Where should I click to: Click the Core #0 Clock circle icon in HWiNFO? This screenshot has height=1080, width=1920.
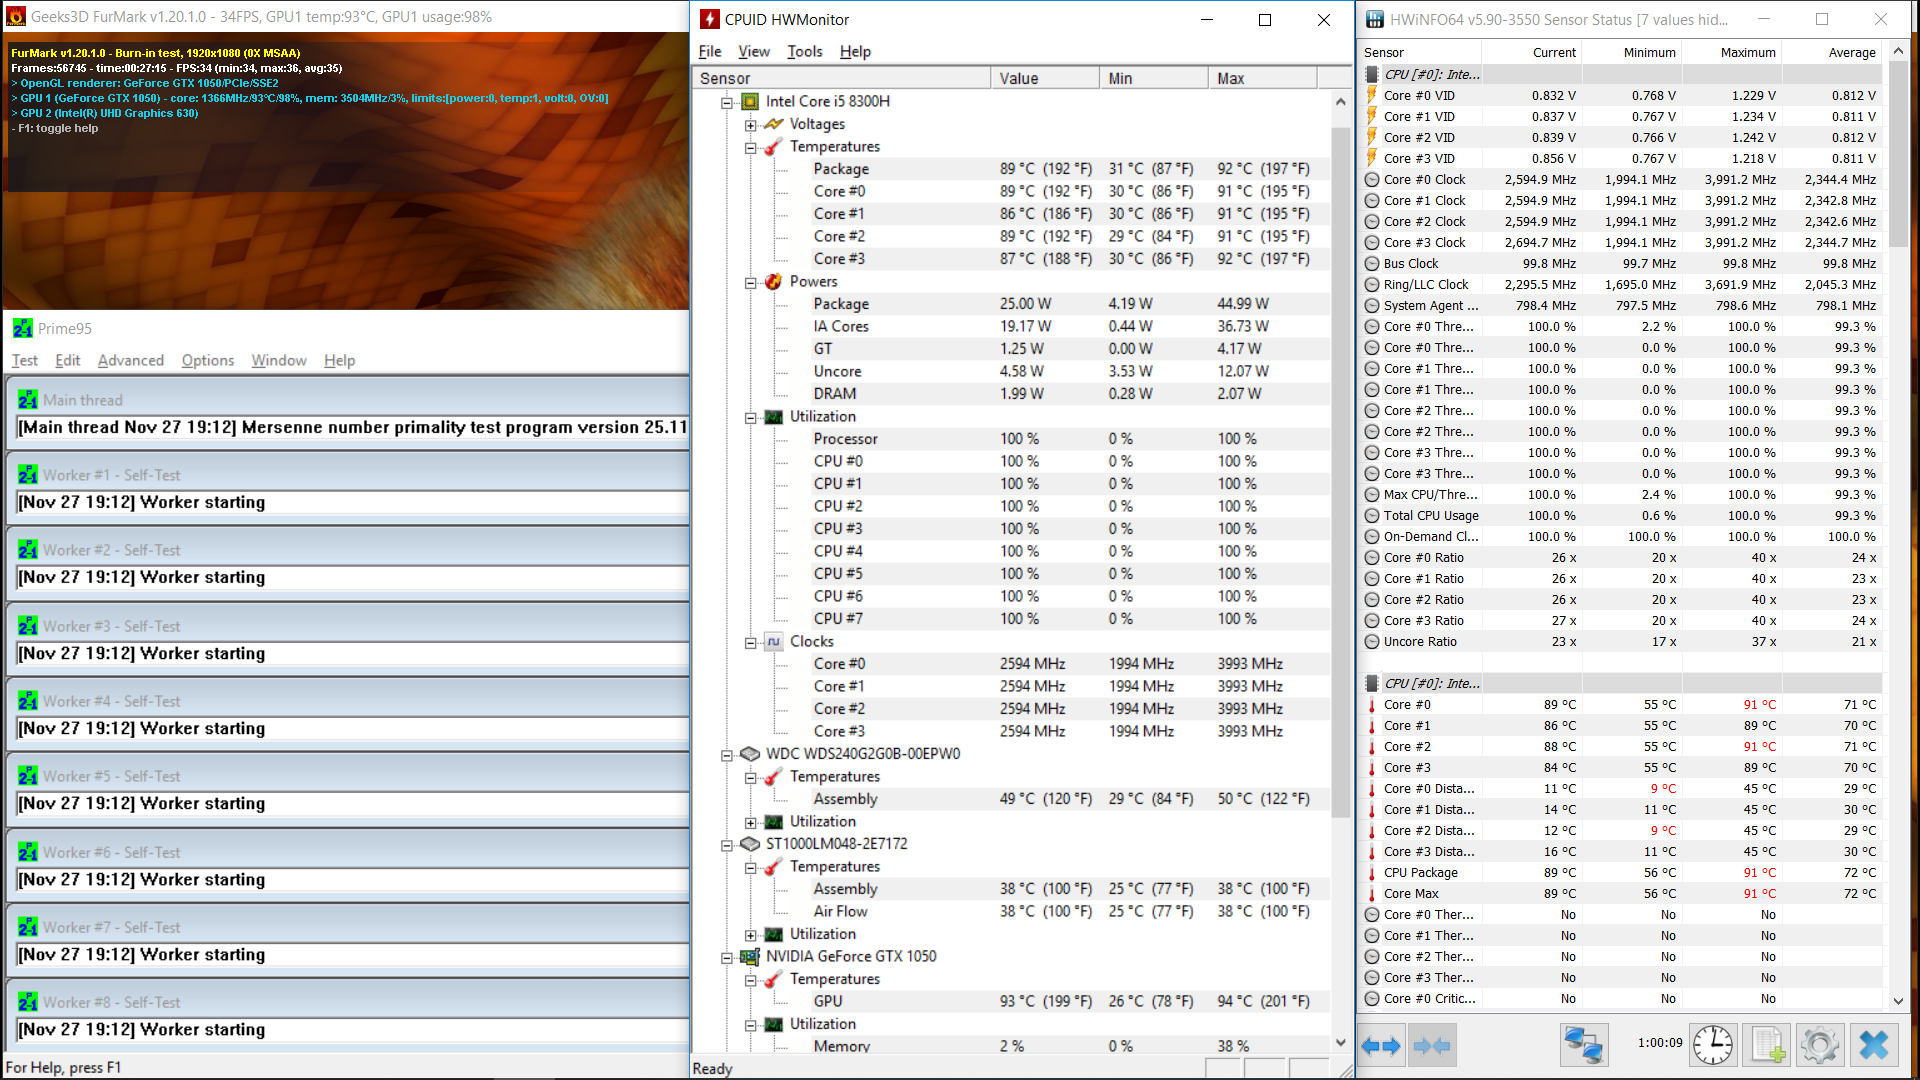click(1372, 180)
